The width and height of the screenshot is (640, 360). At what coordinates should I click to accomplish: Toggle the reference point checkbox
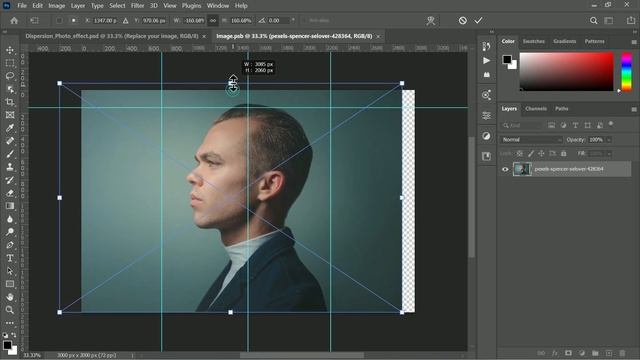59,20
